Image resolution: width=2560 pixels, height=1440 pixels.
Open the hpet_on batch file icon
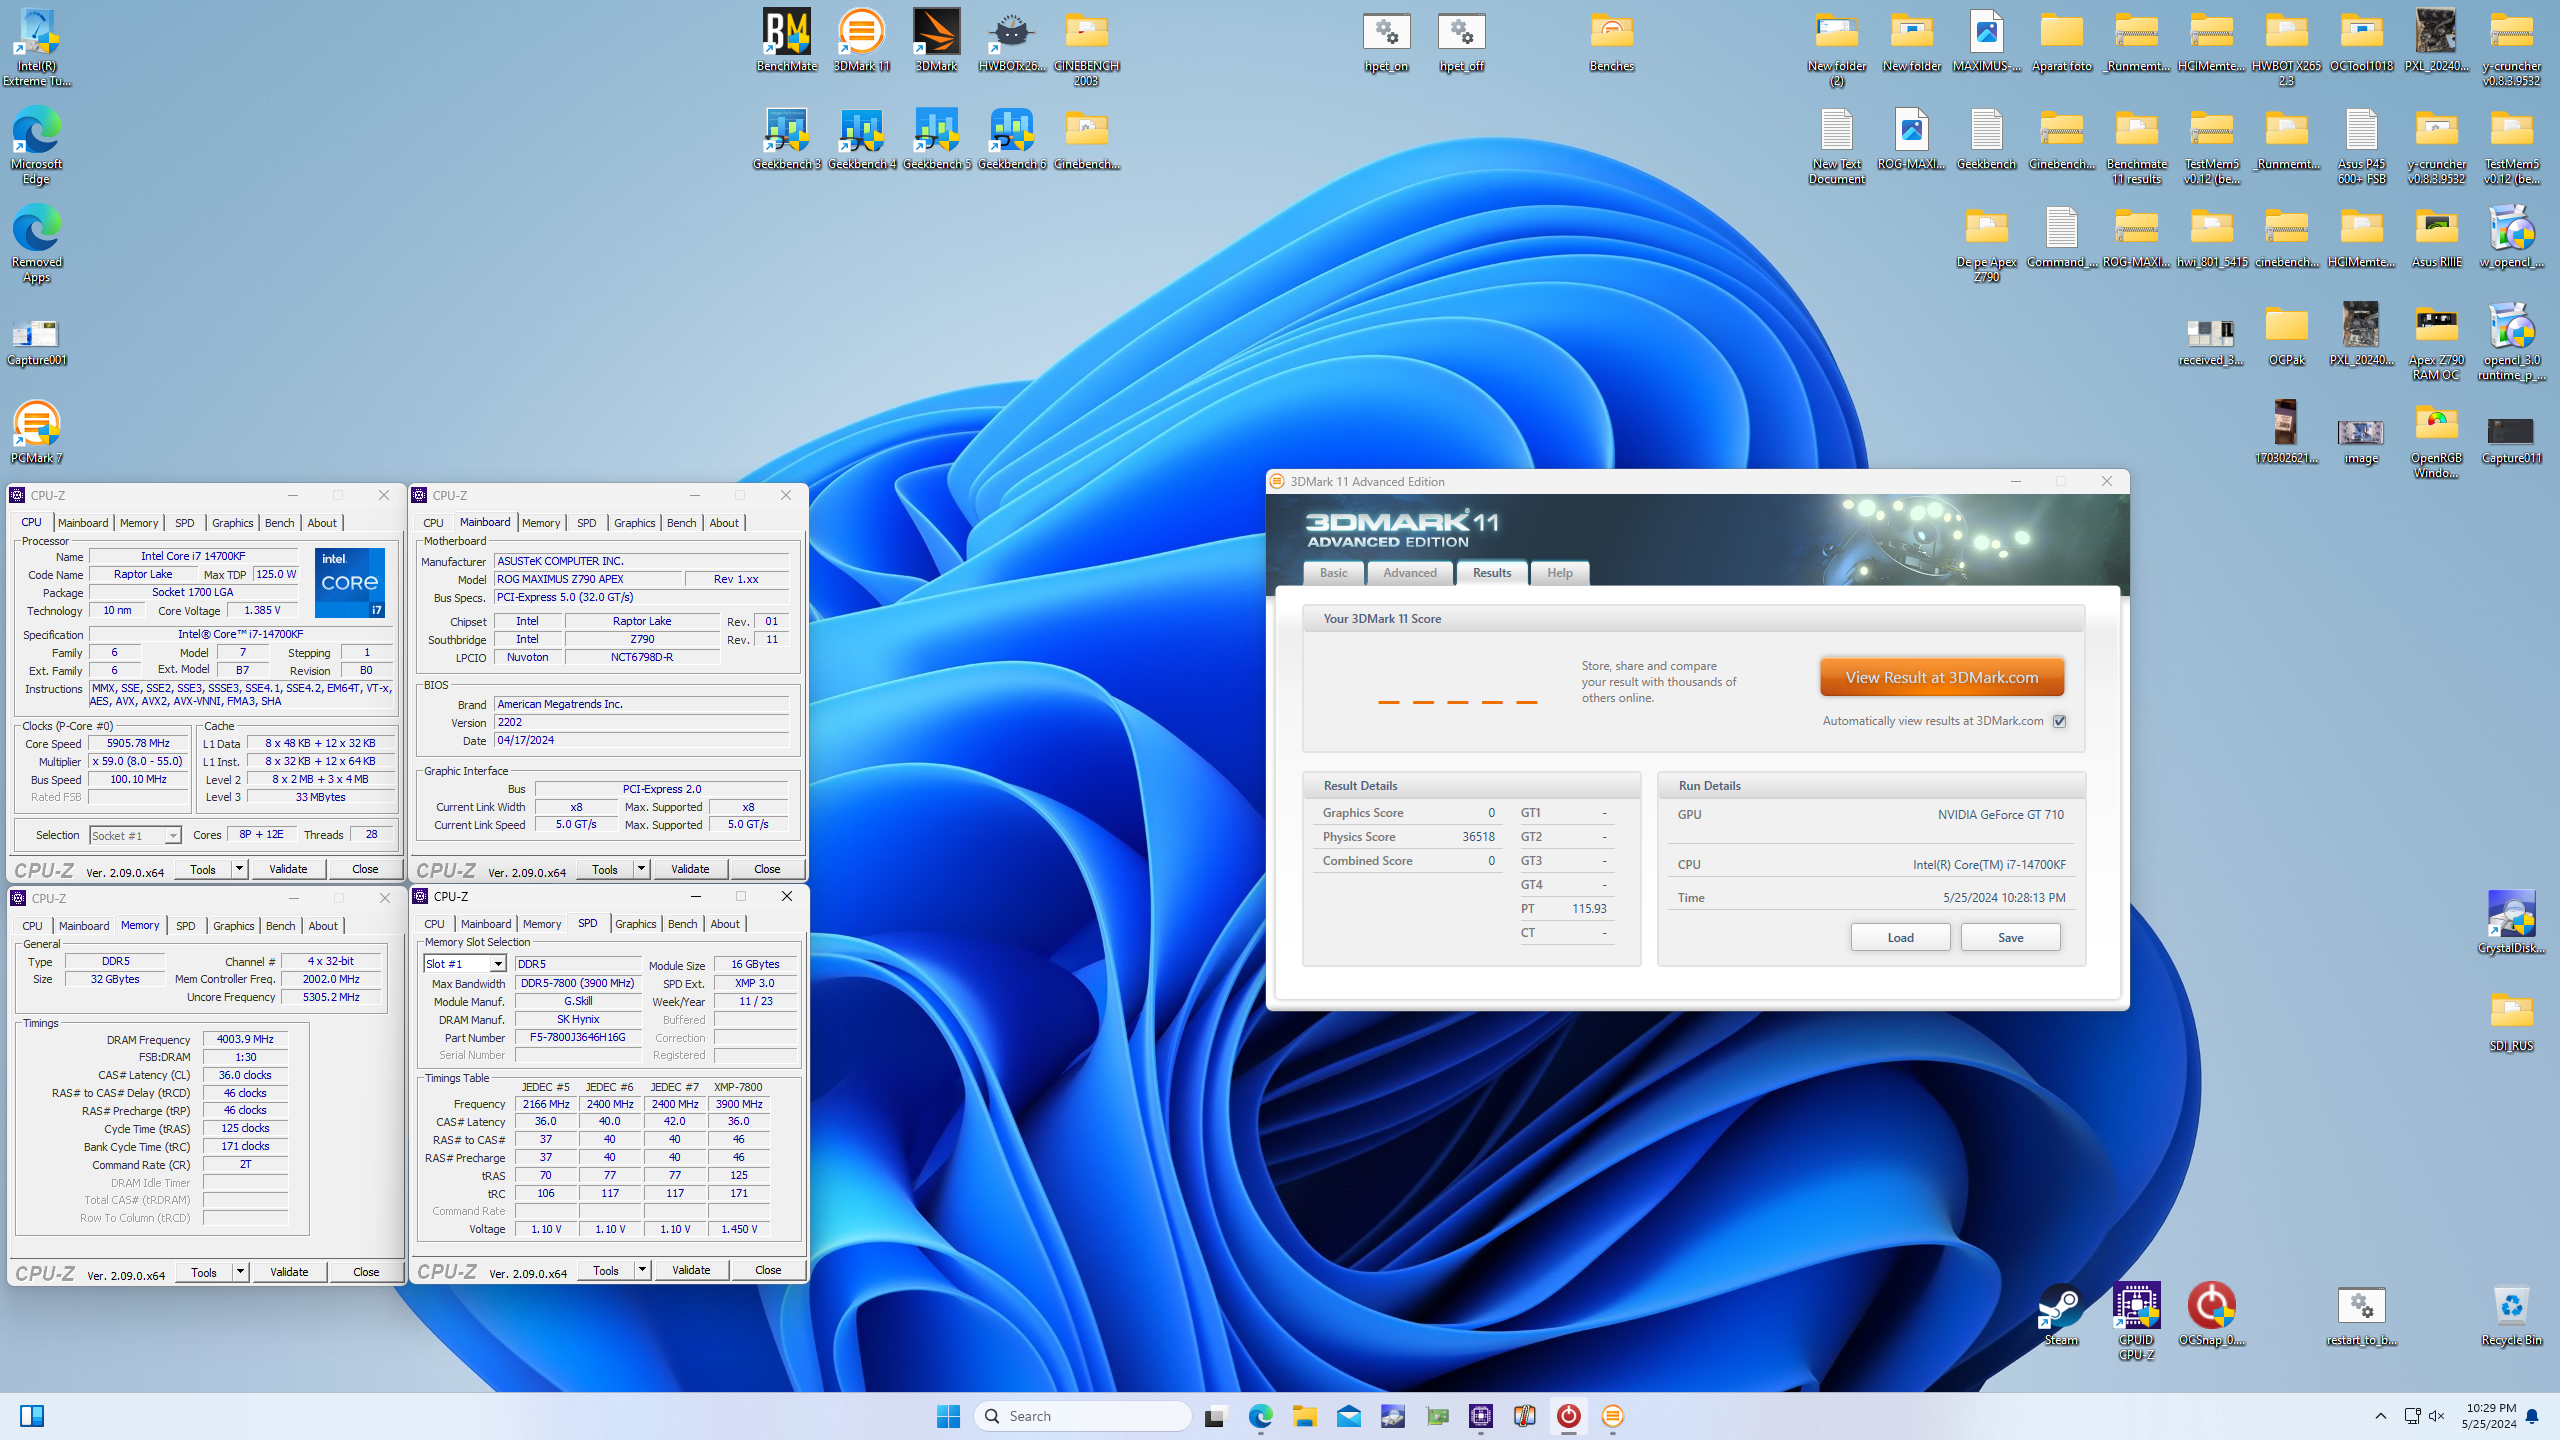[1386, 42]
